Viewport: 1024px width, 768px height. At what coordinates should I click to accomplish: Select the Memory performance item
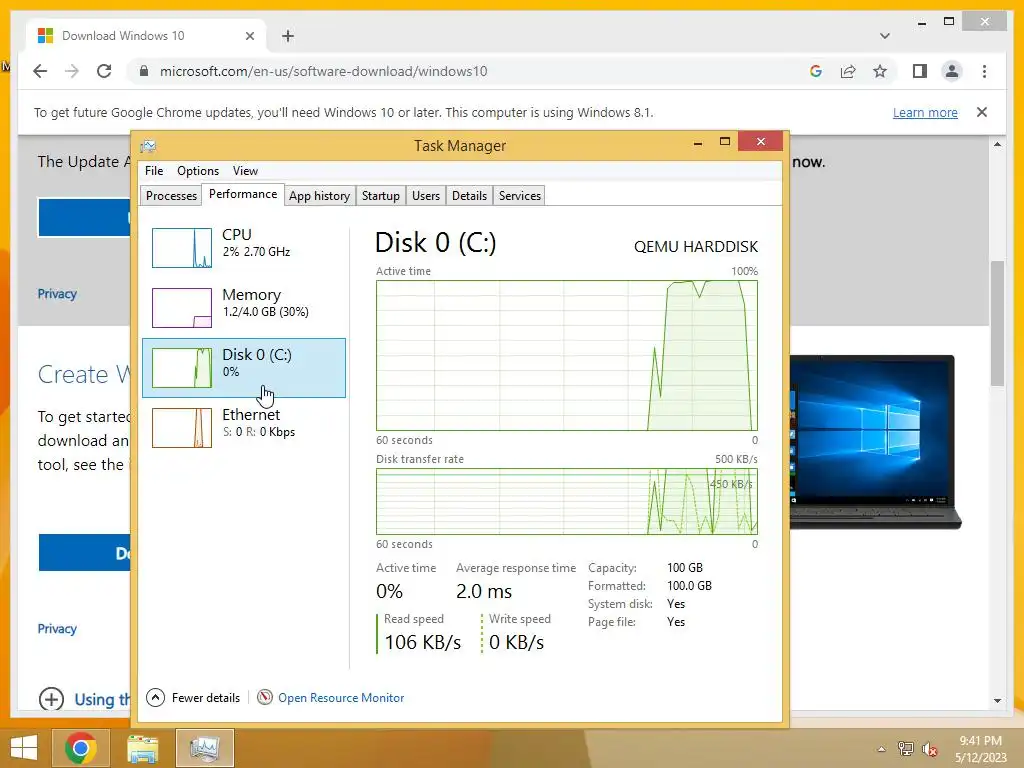coord(244,308)
